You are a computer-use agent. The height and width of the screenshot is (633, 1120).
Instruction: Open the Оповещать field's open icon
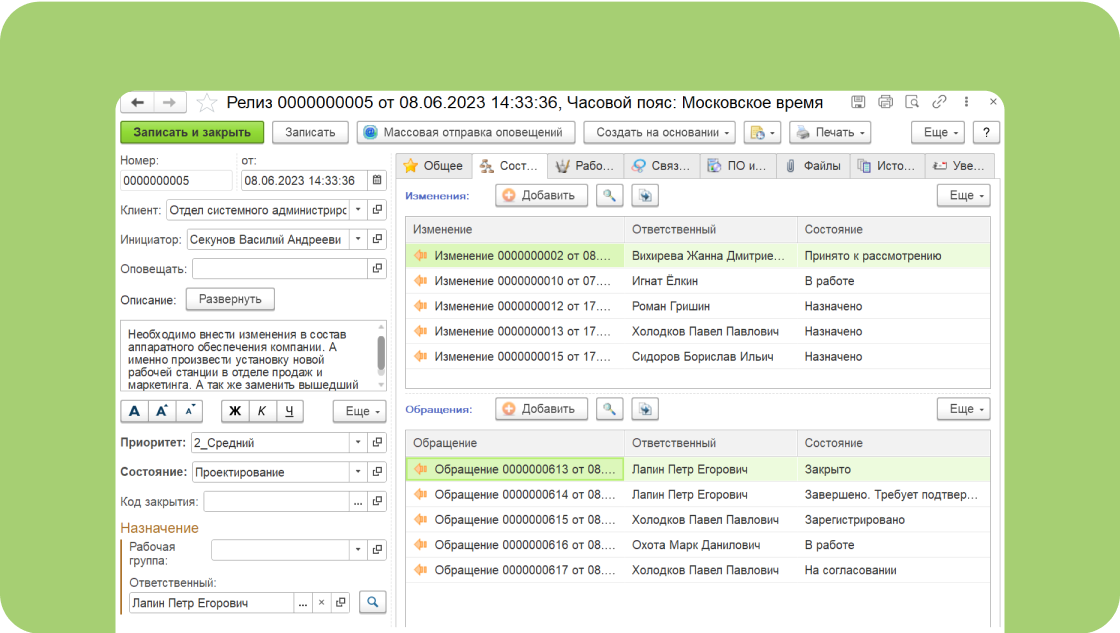378,269
